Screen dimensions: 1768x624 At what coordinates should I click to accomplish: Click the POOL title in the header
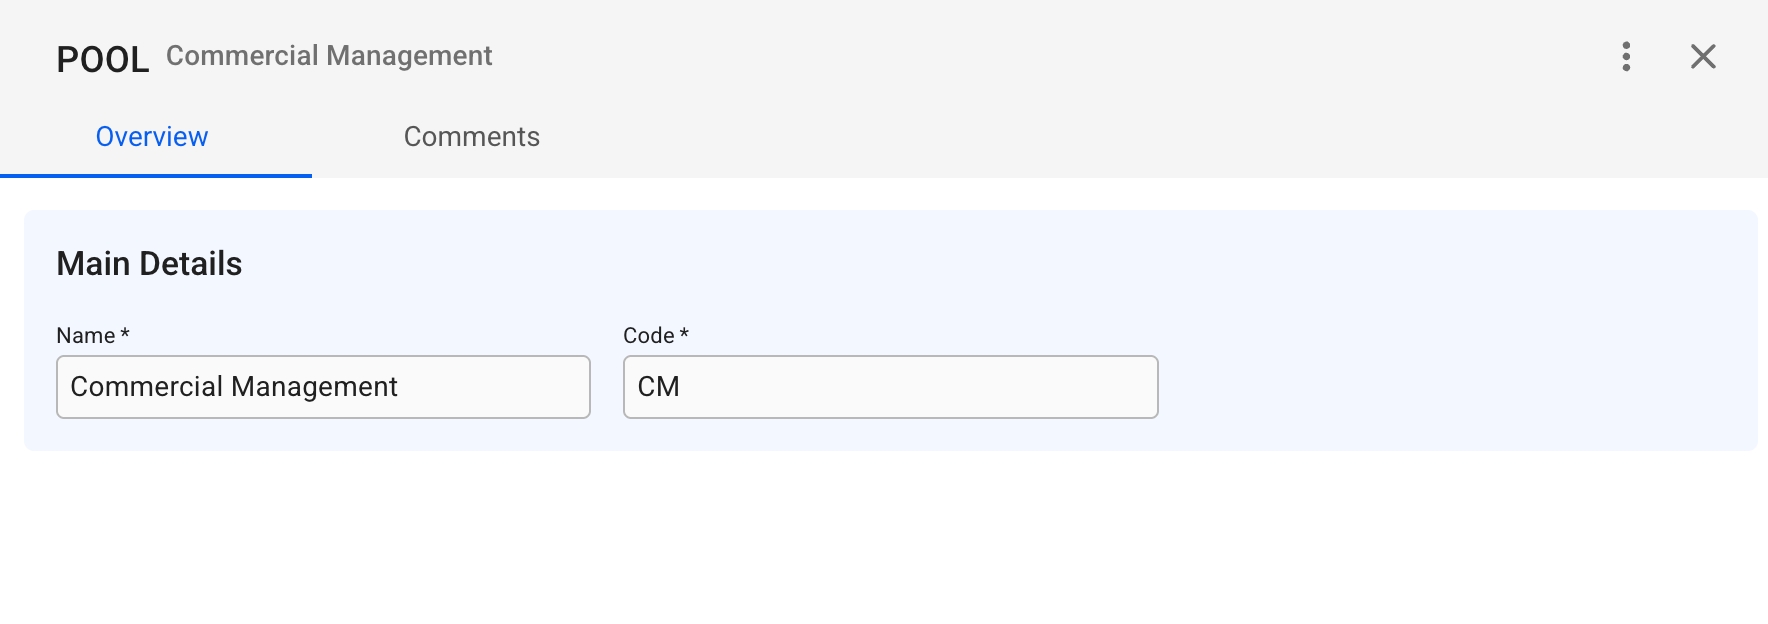[102, 60]
